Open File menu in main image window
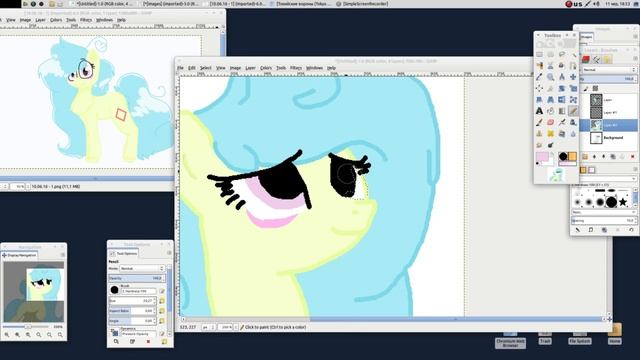This screenshot has width=640, height=360. tap(180, 68)
